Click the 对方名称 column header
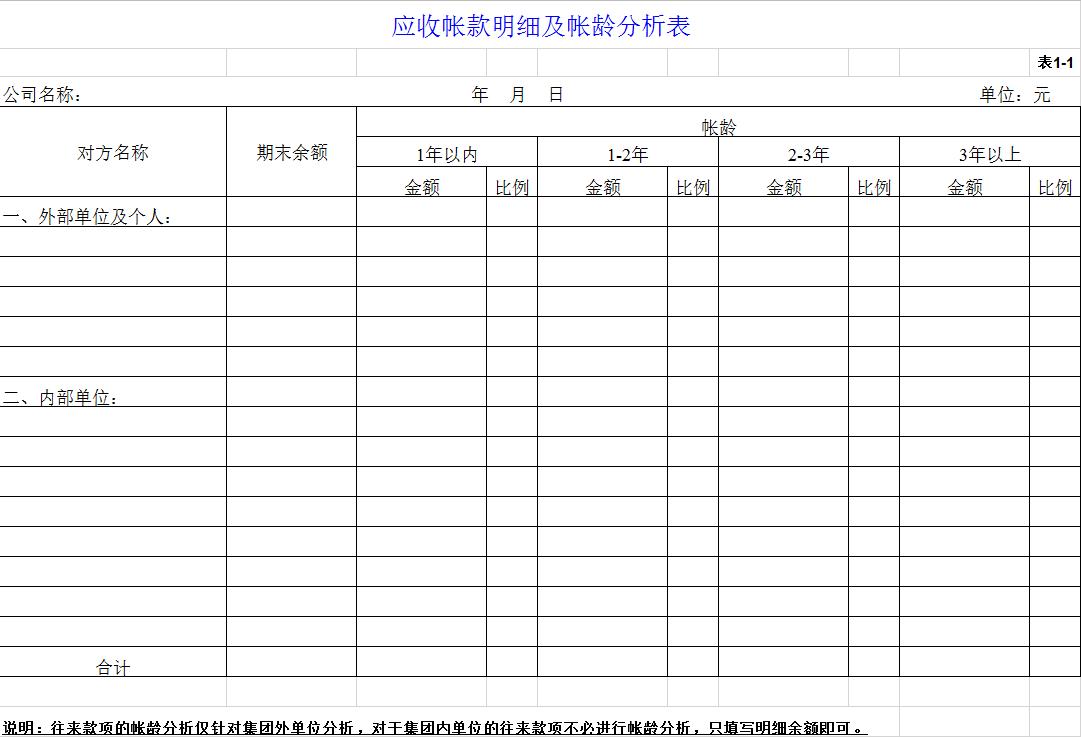Viewport: 1081px width, 737px height. pyautogui.click(x=112, y=152)
